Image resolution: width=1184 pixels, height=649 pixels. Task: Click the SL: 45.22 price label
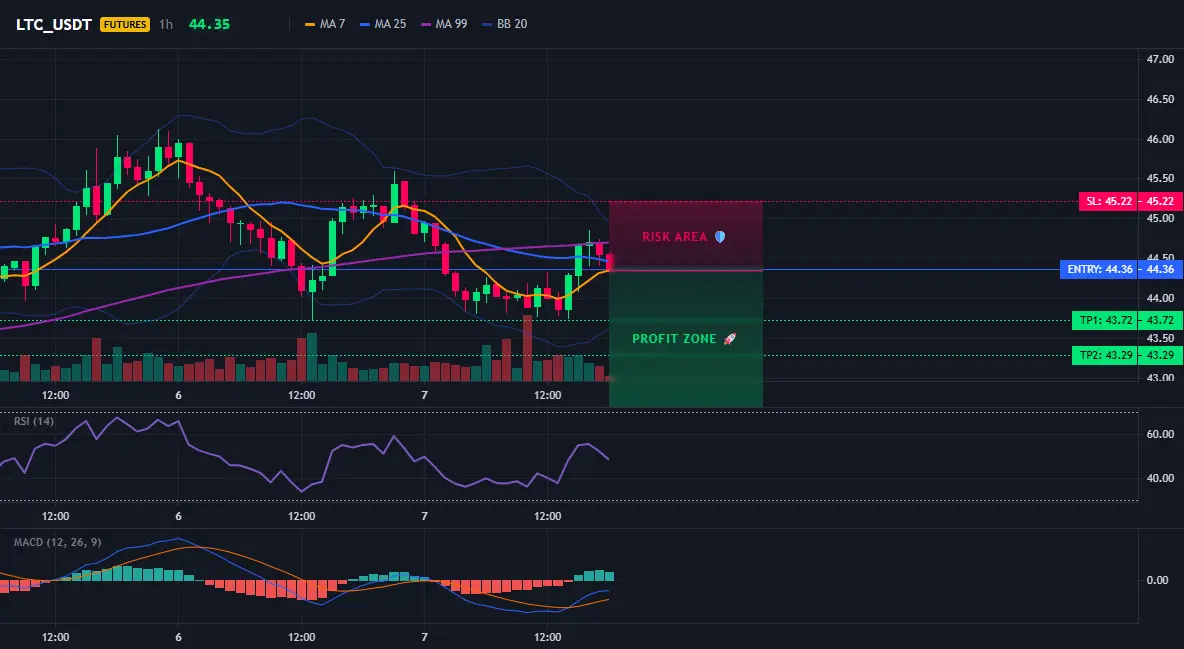coord(1108,202)
